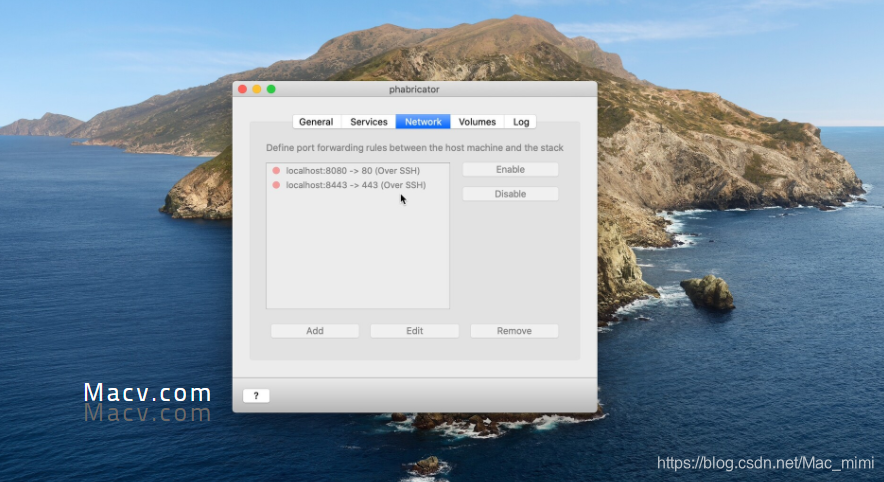884x482 pixels.
Task: Open the Services tab
Action: (369, 122)
